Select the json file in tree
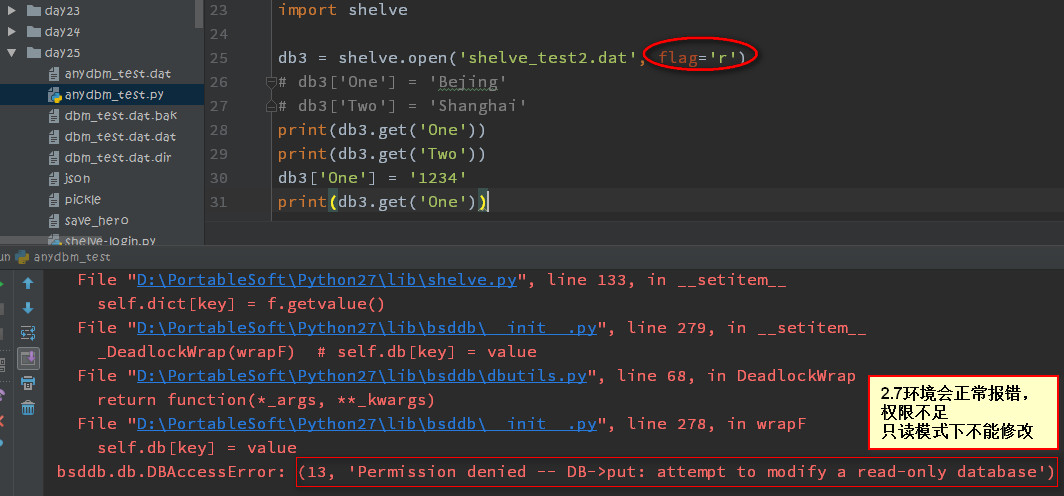 point(69,178)
